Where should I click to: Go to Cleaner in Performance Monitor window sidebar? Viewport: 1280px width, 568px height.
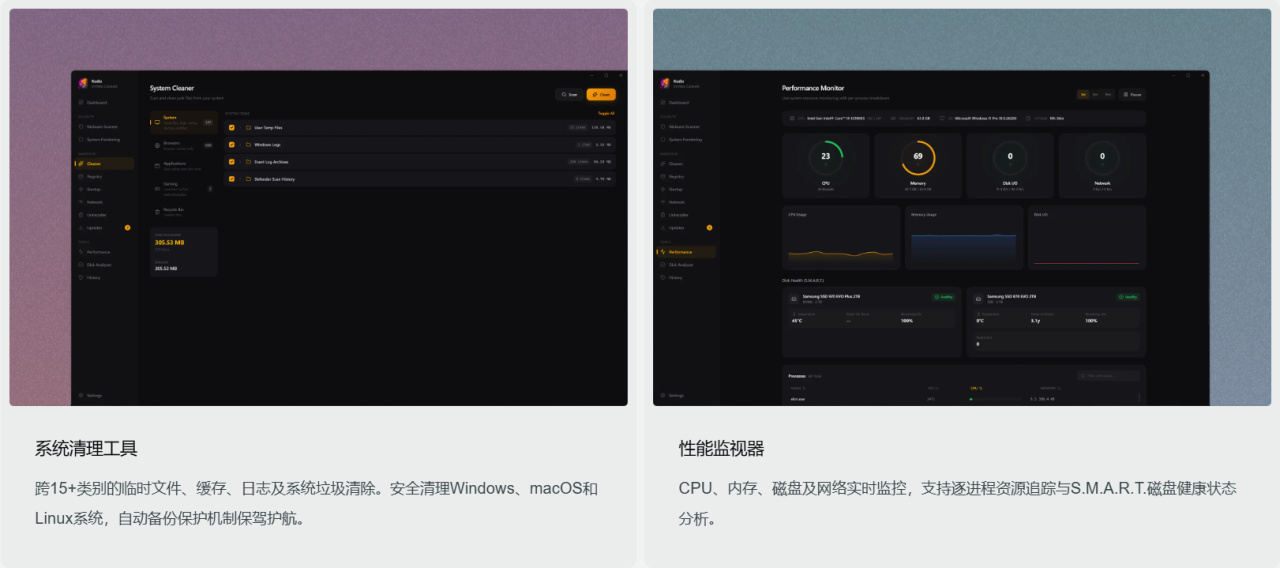click(x=686, y=163)
